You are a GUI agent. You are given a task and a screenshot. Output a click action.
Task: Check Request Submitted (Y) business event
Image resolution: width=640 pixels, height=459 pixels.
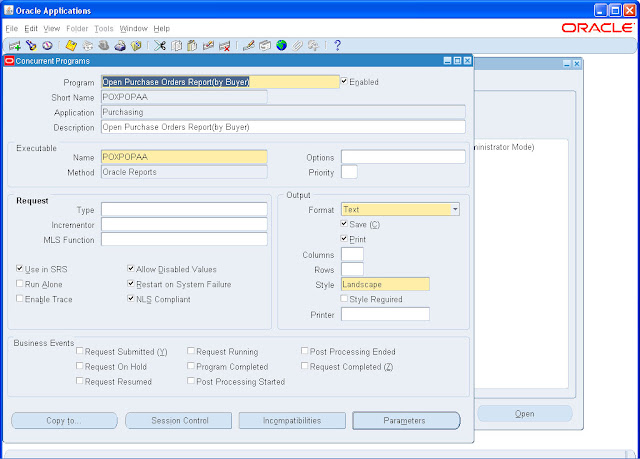point(80,351)
